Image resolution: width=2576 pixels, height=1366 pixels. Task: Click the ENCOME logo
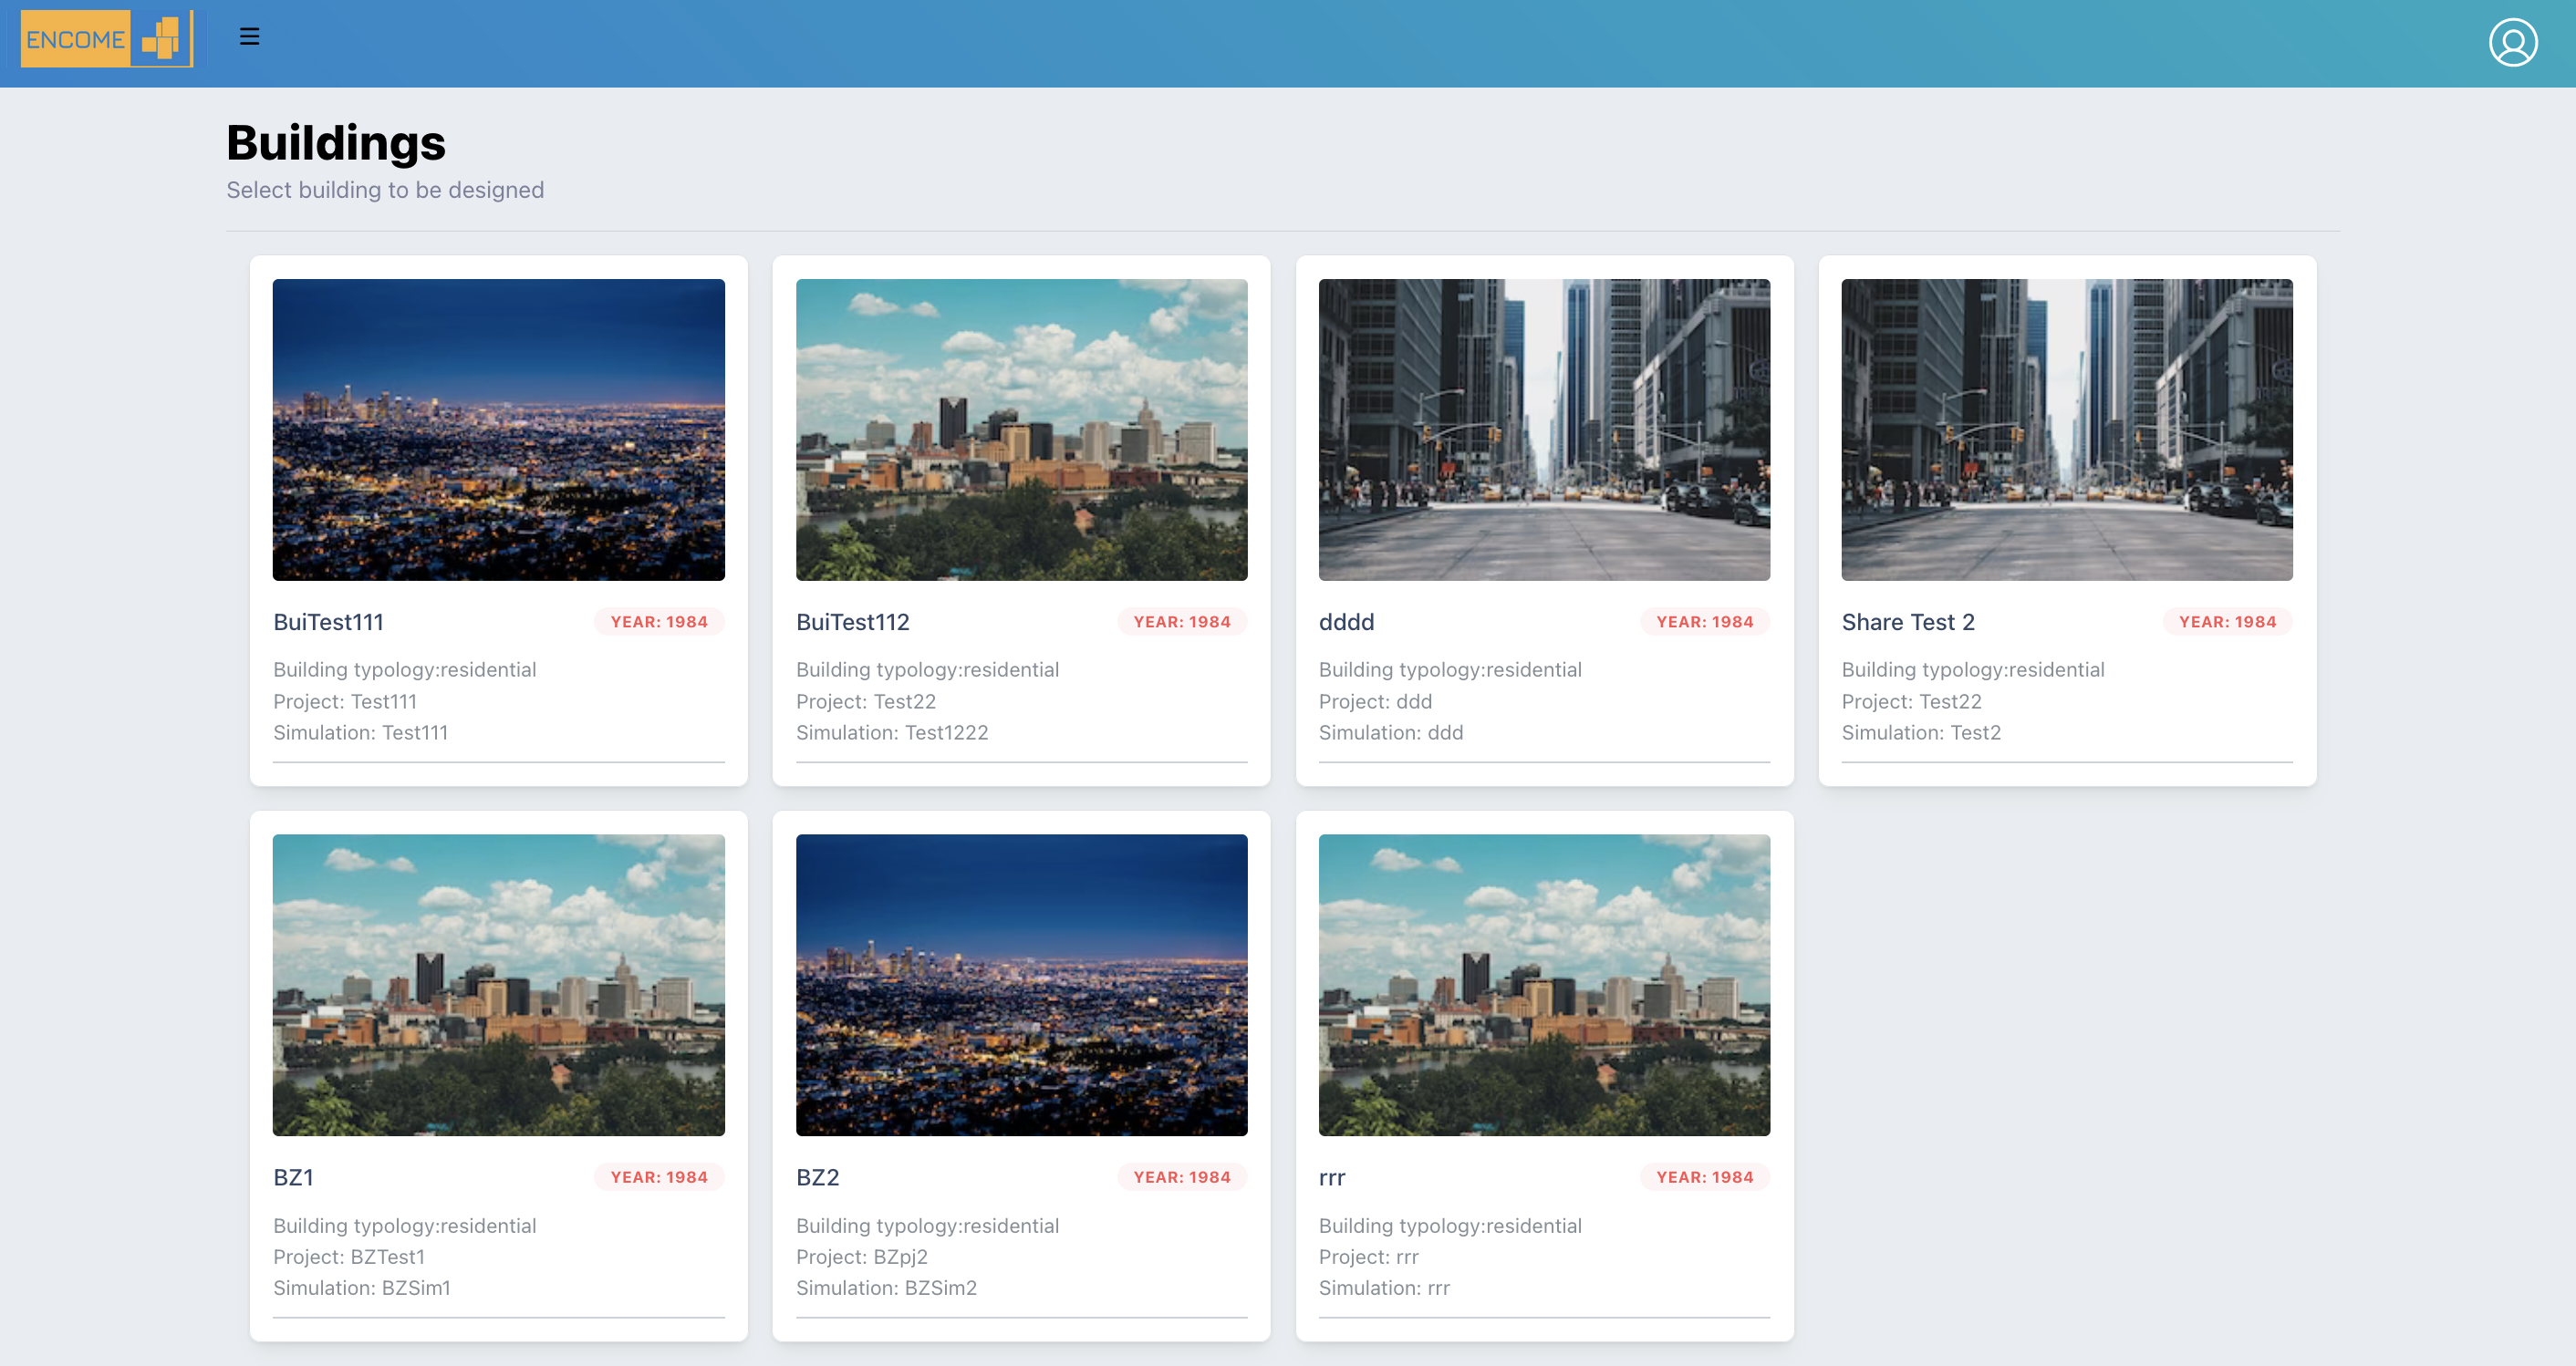107,39
